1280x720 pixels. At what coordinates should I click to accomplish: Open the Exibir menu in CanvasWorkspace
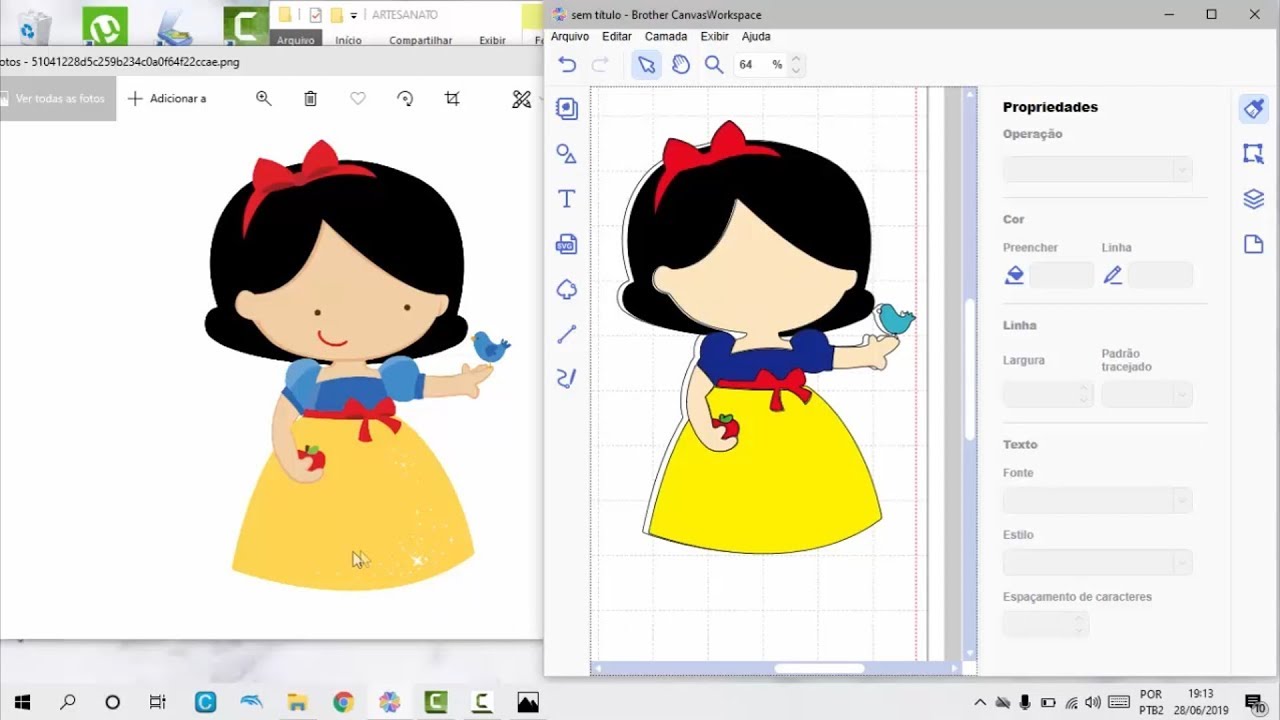[714, 36]
